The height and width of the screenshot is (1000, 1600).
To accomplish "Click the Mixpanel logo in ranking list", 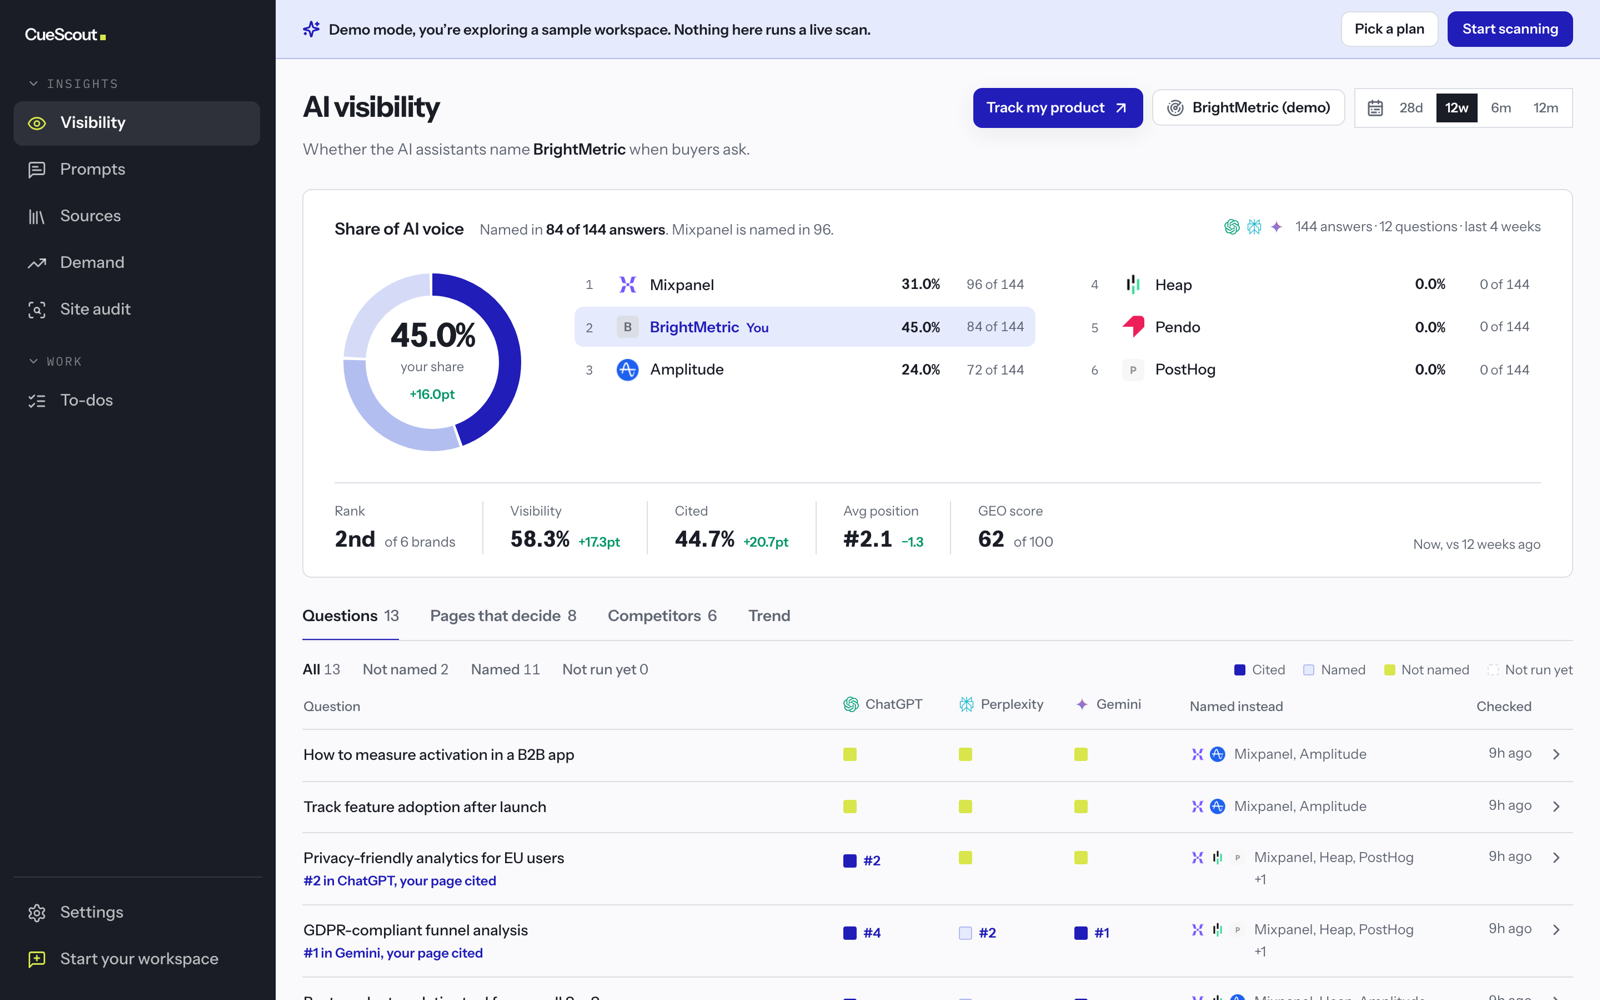I will [627, 285].
